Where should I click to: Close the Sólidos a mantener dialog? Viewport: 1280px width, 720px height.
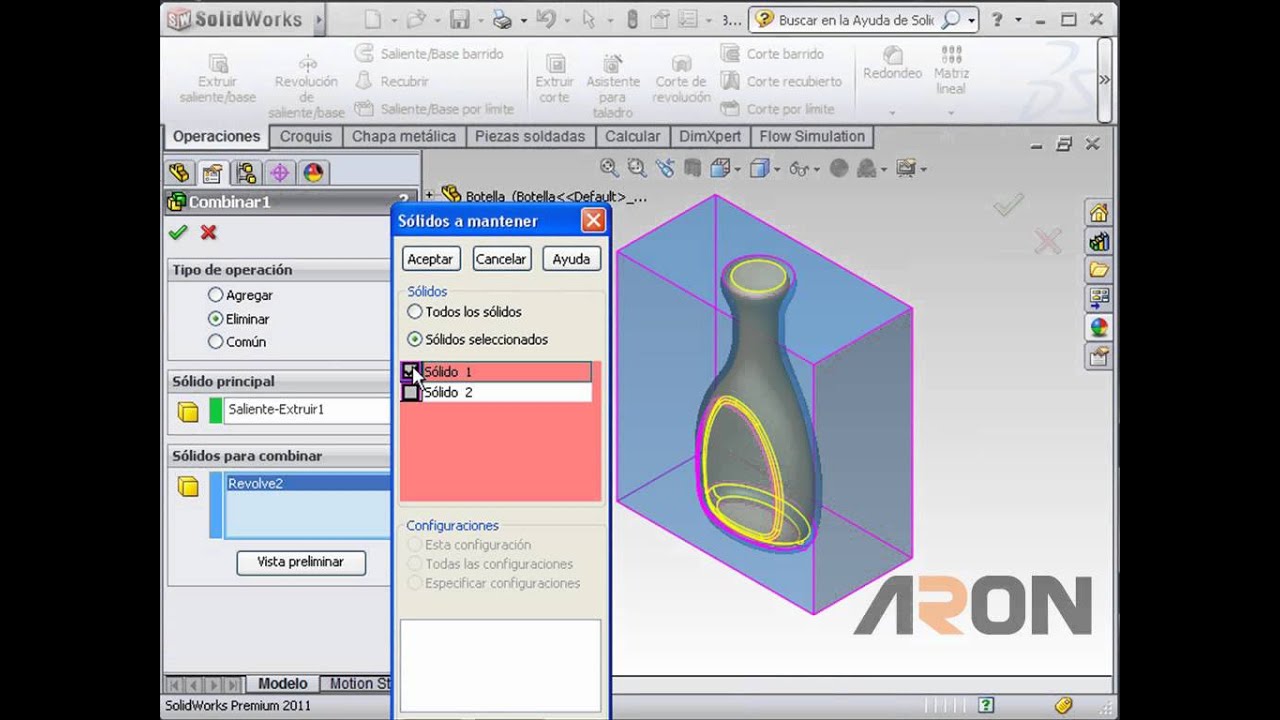593,221
